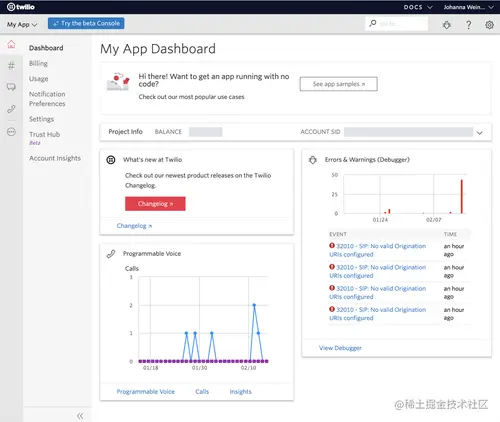This screenshot has width=500, height=422.
Task: Click the red Changelog button
Action: [x=155, y=204]
